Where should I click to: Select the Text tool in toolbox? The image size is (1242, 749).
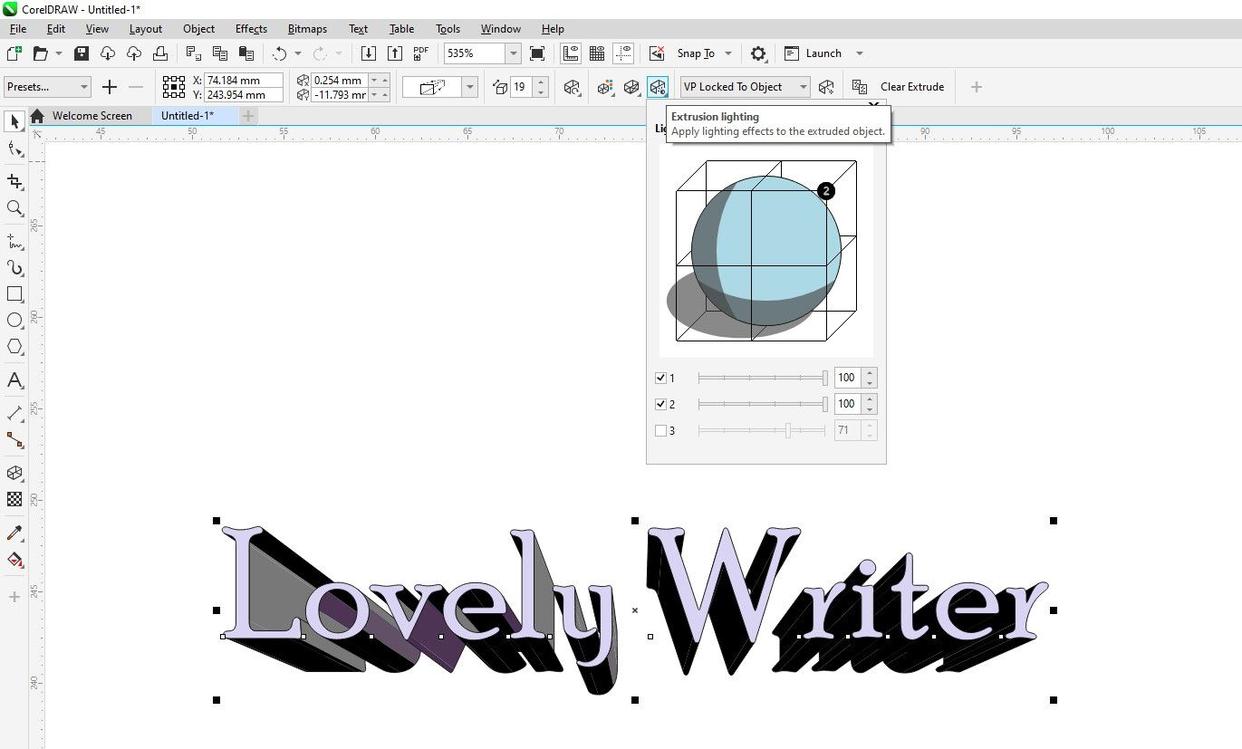(15, 380)
